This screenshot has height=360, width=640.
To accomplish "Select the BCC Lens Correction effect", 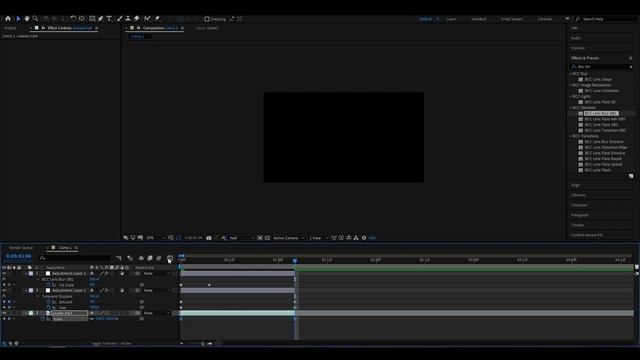I will click(x=601, y=91).
